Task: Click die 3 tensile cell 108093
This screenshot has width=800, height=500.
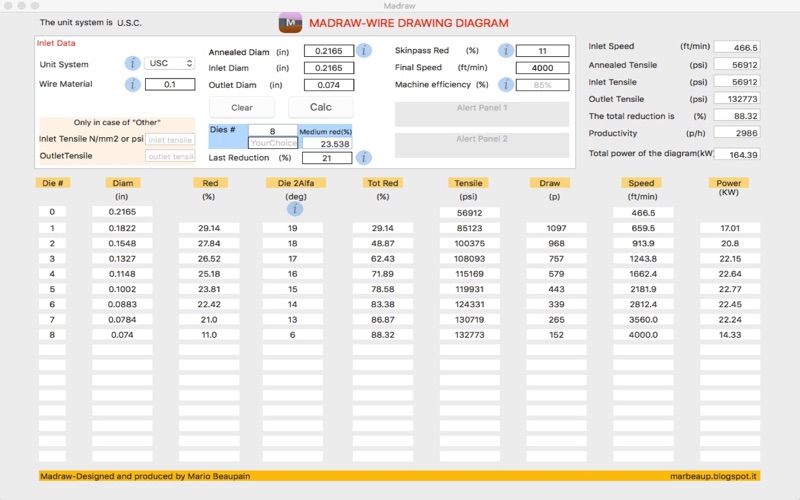Action: [470, 259]
